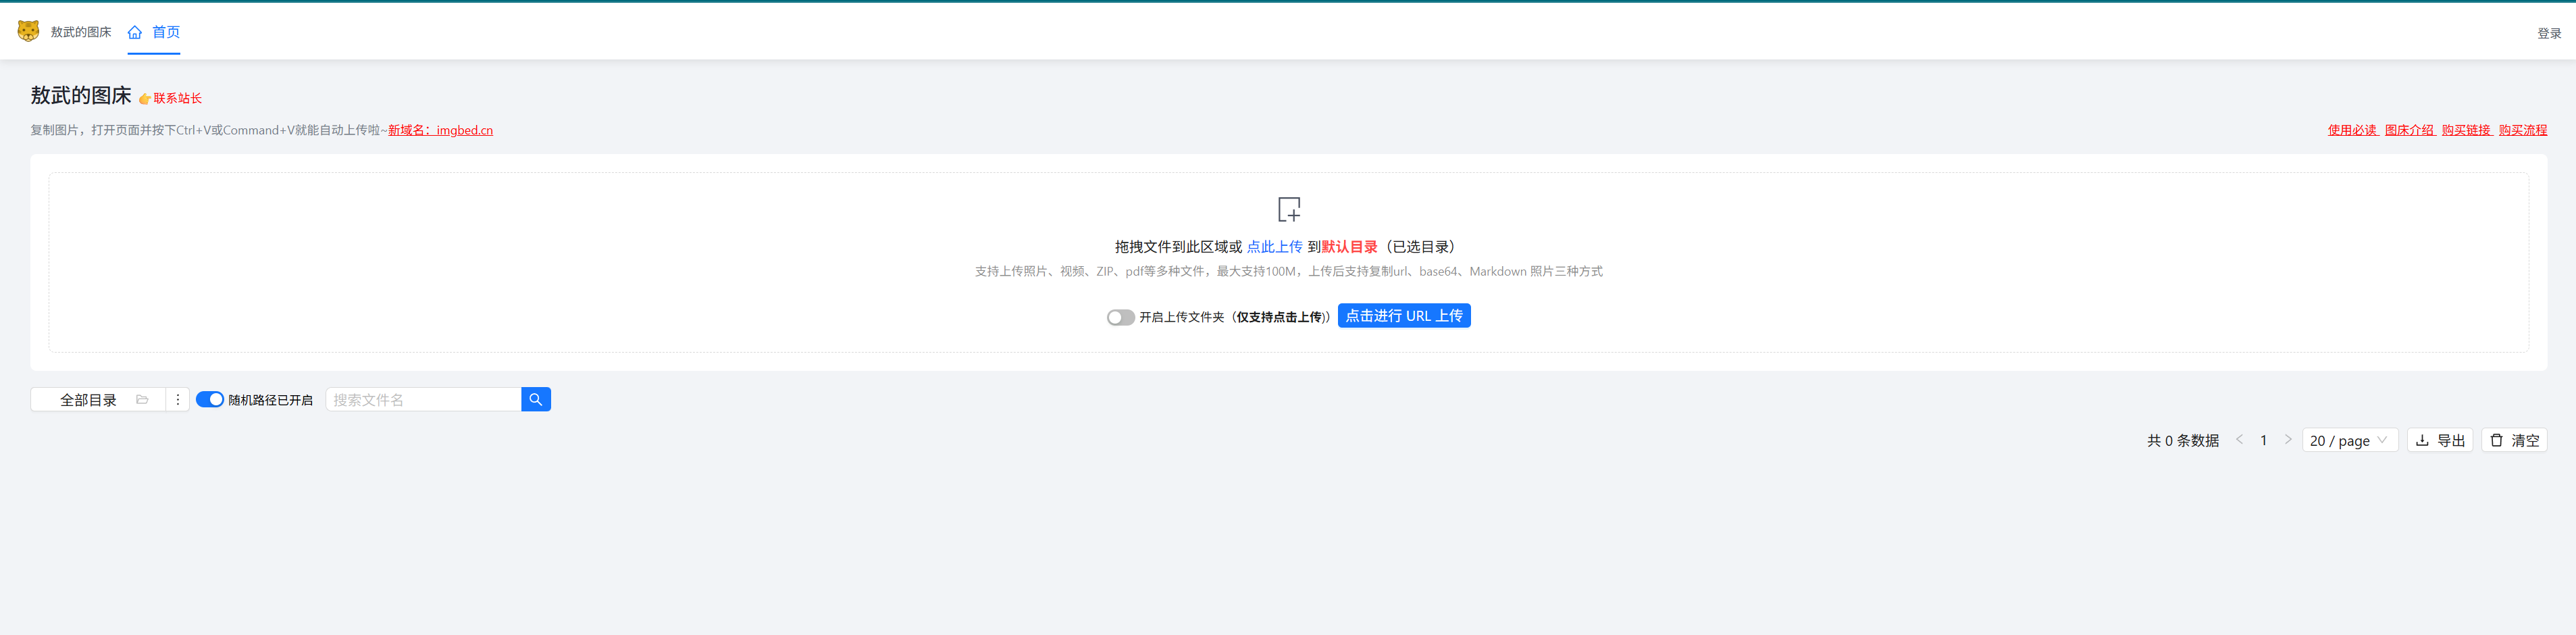Click the upload plus-file icon
Screen dimensions: 2576x635
click(x=1289, y=209)
